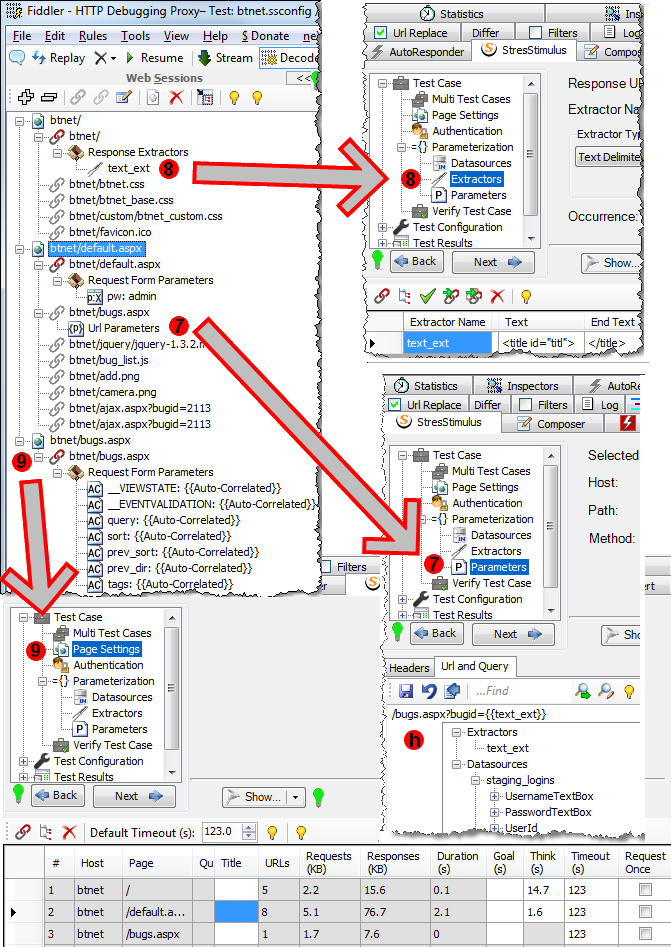This screenshot has height=947, width=671.
Task: Click the yellow lightbulb in Url and Query toolbar
Action: (629, 691)
